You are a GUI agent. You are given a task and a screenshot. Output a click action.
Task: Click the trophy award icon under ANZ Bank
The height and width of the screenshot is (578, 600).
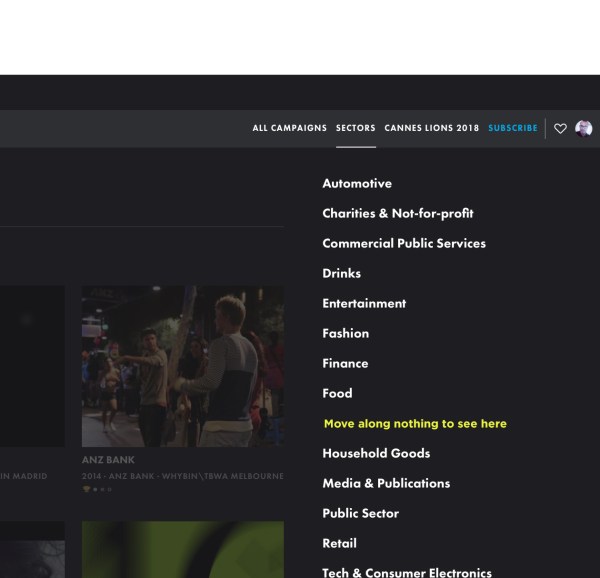tap(87, 489)
